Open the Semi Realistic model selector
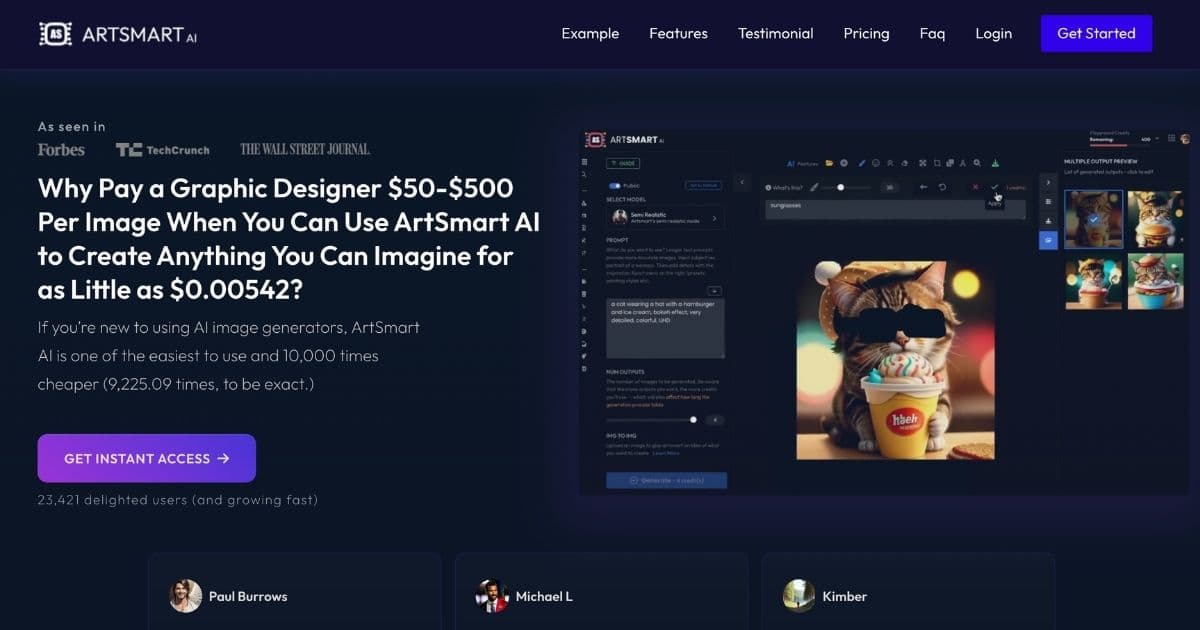Image resolution: width=1200 pixels, height=630 pixels. (665, 217)
